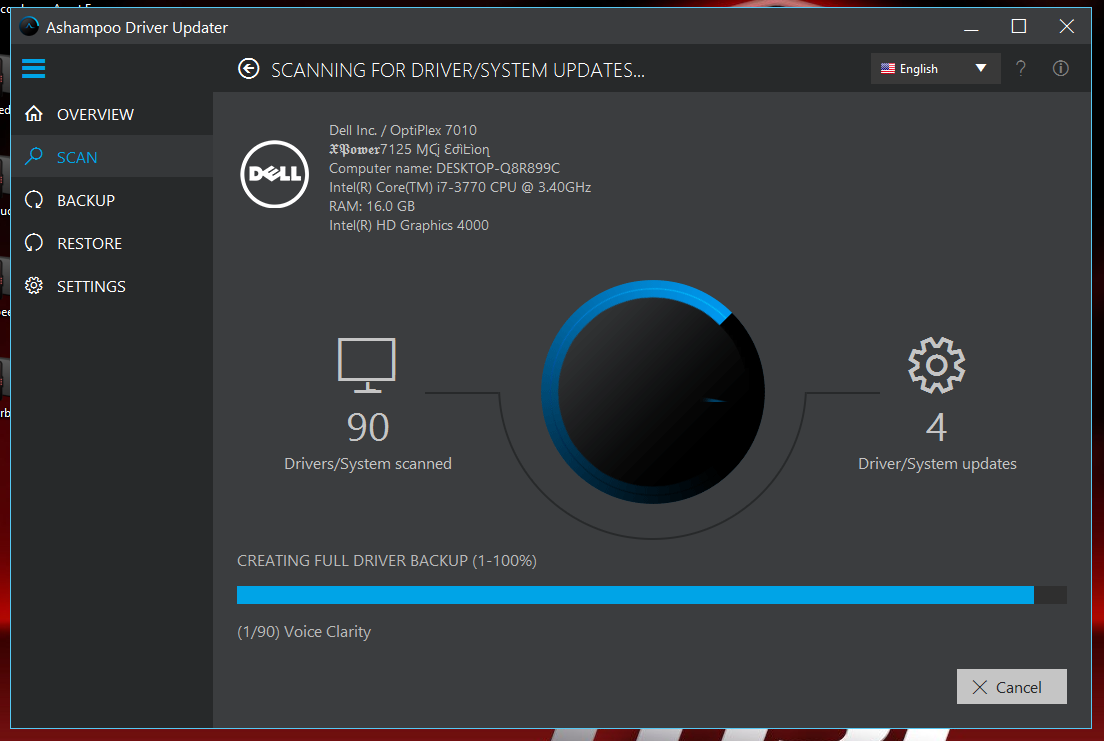The width and height of the screenshot is (1104, 741).
Task: Open help with the question mark icon
Action: pos(1020,68)
